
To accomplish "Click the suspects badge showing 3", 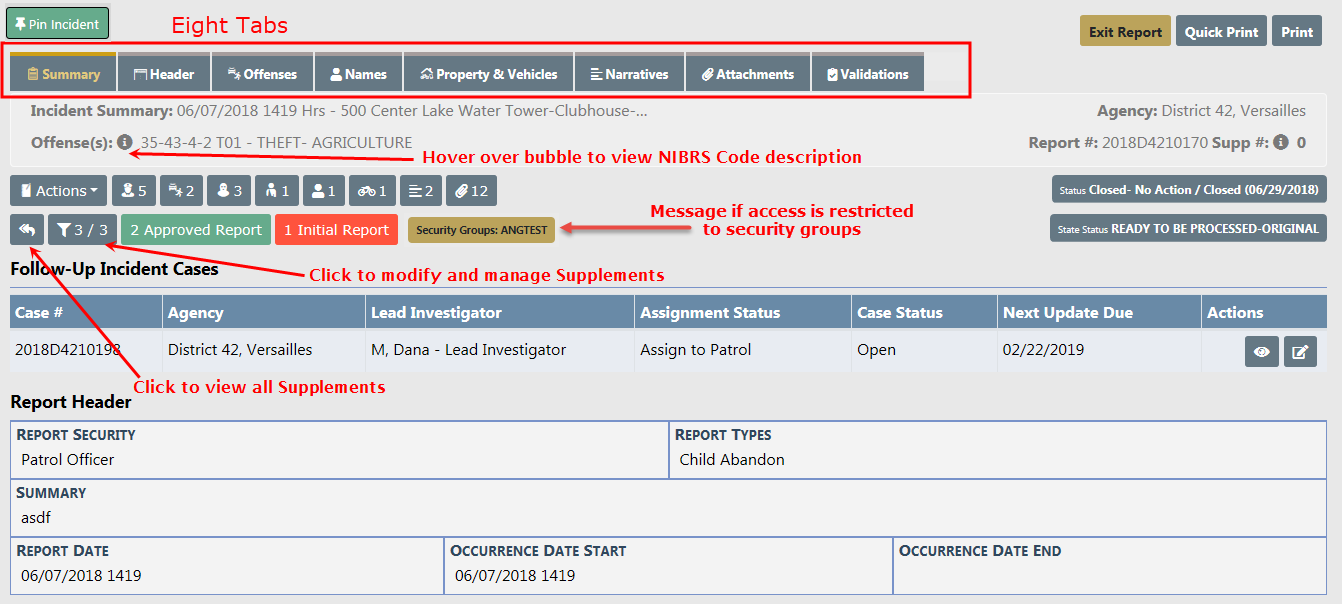I will click(230, 191).
